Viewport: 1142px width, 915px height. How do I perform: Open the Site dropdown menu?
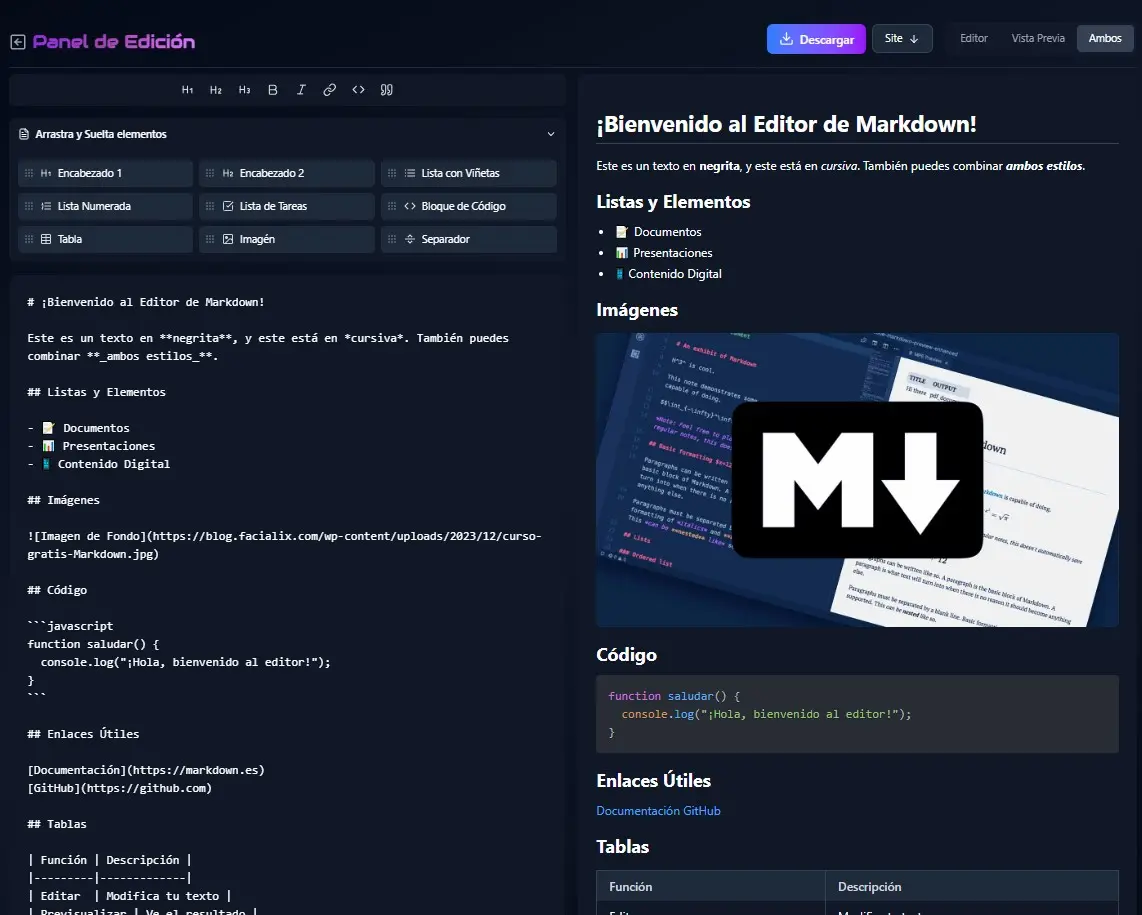902,39
